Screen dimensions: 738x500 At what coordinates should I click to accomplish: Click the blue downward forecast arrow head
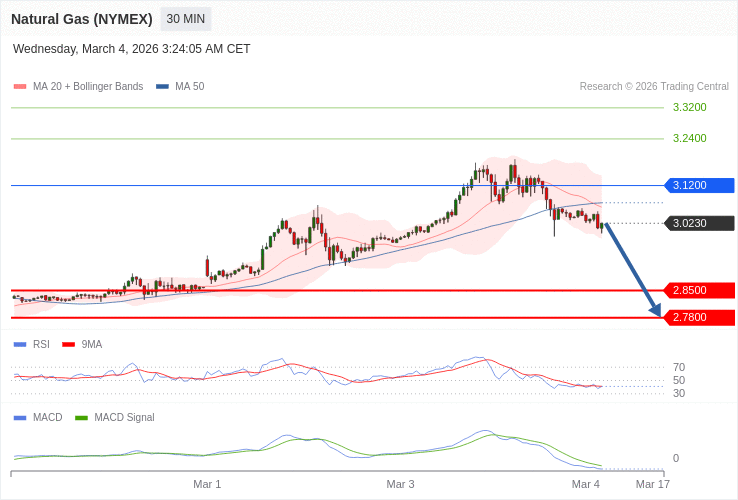(656, 310)
